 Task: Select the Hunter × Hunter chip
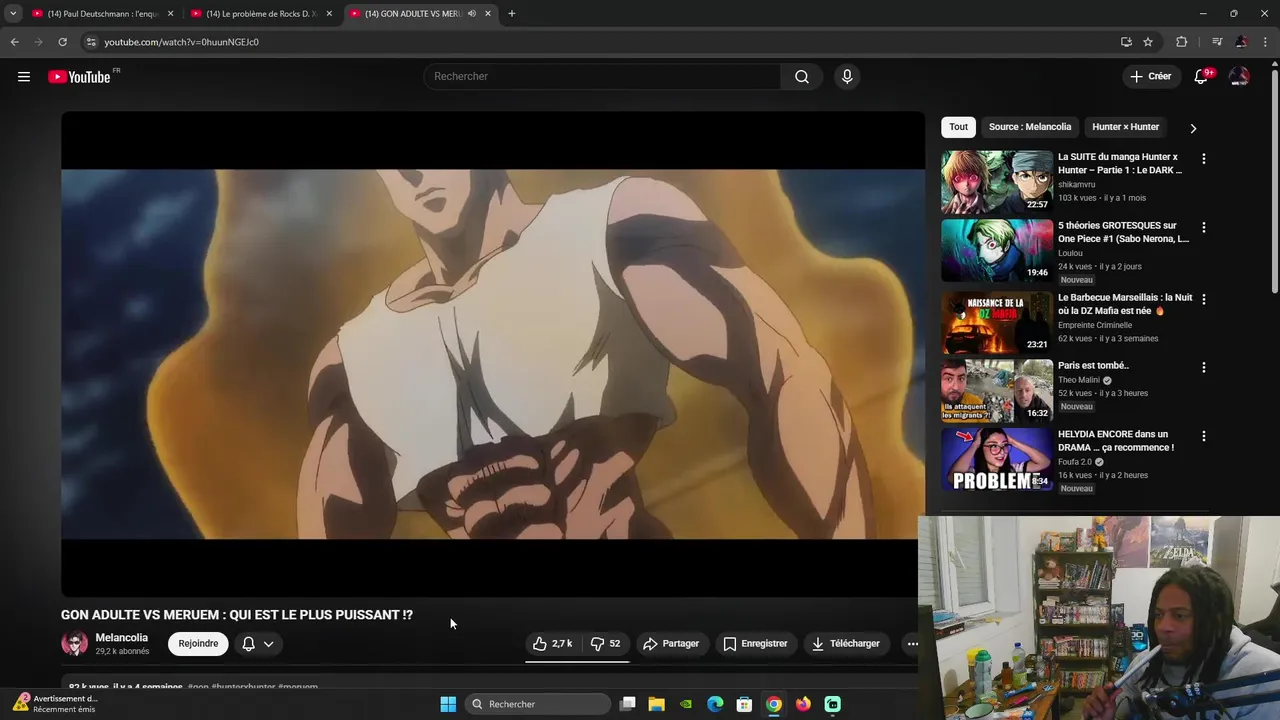1125,127
